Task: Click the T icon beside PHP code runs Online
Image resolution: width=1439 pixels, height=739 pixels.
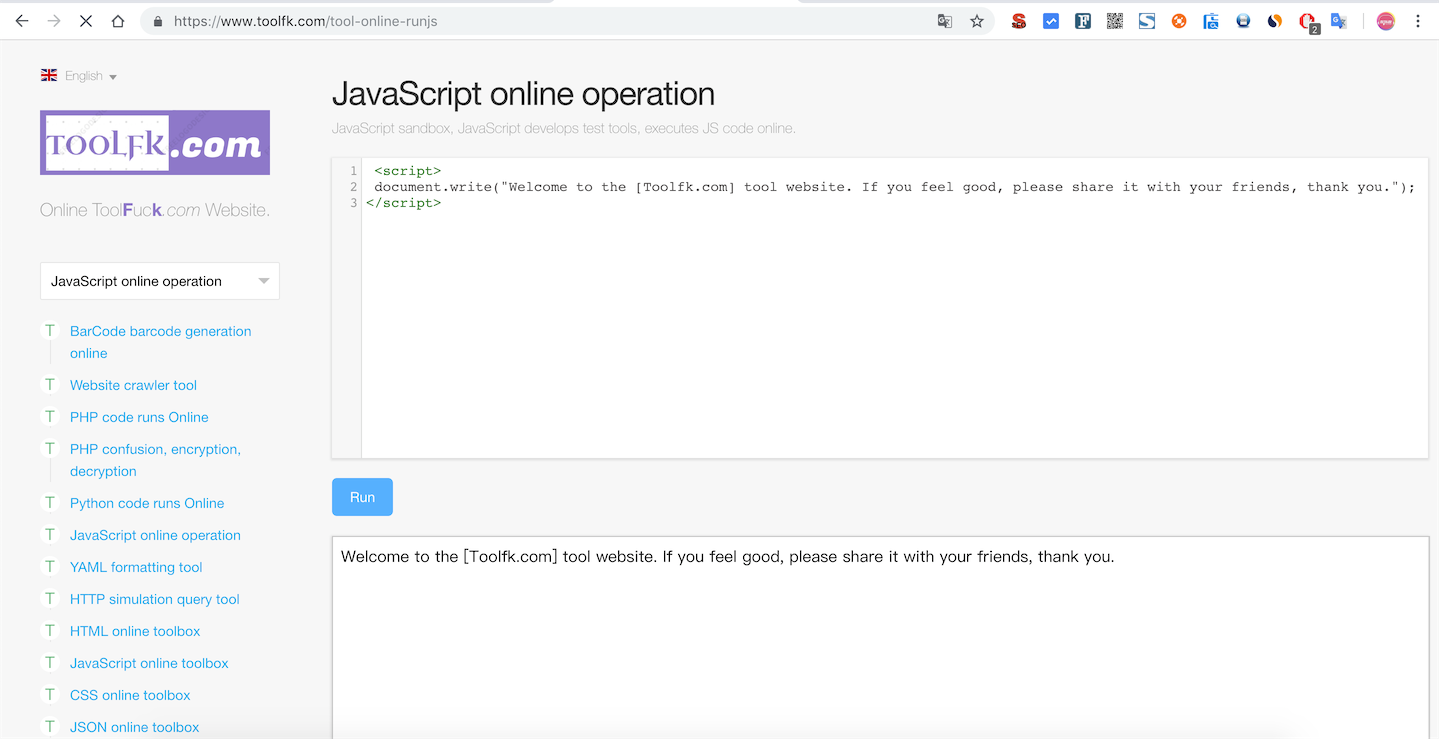Action: point(50,416)
